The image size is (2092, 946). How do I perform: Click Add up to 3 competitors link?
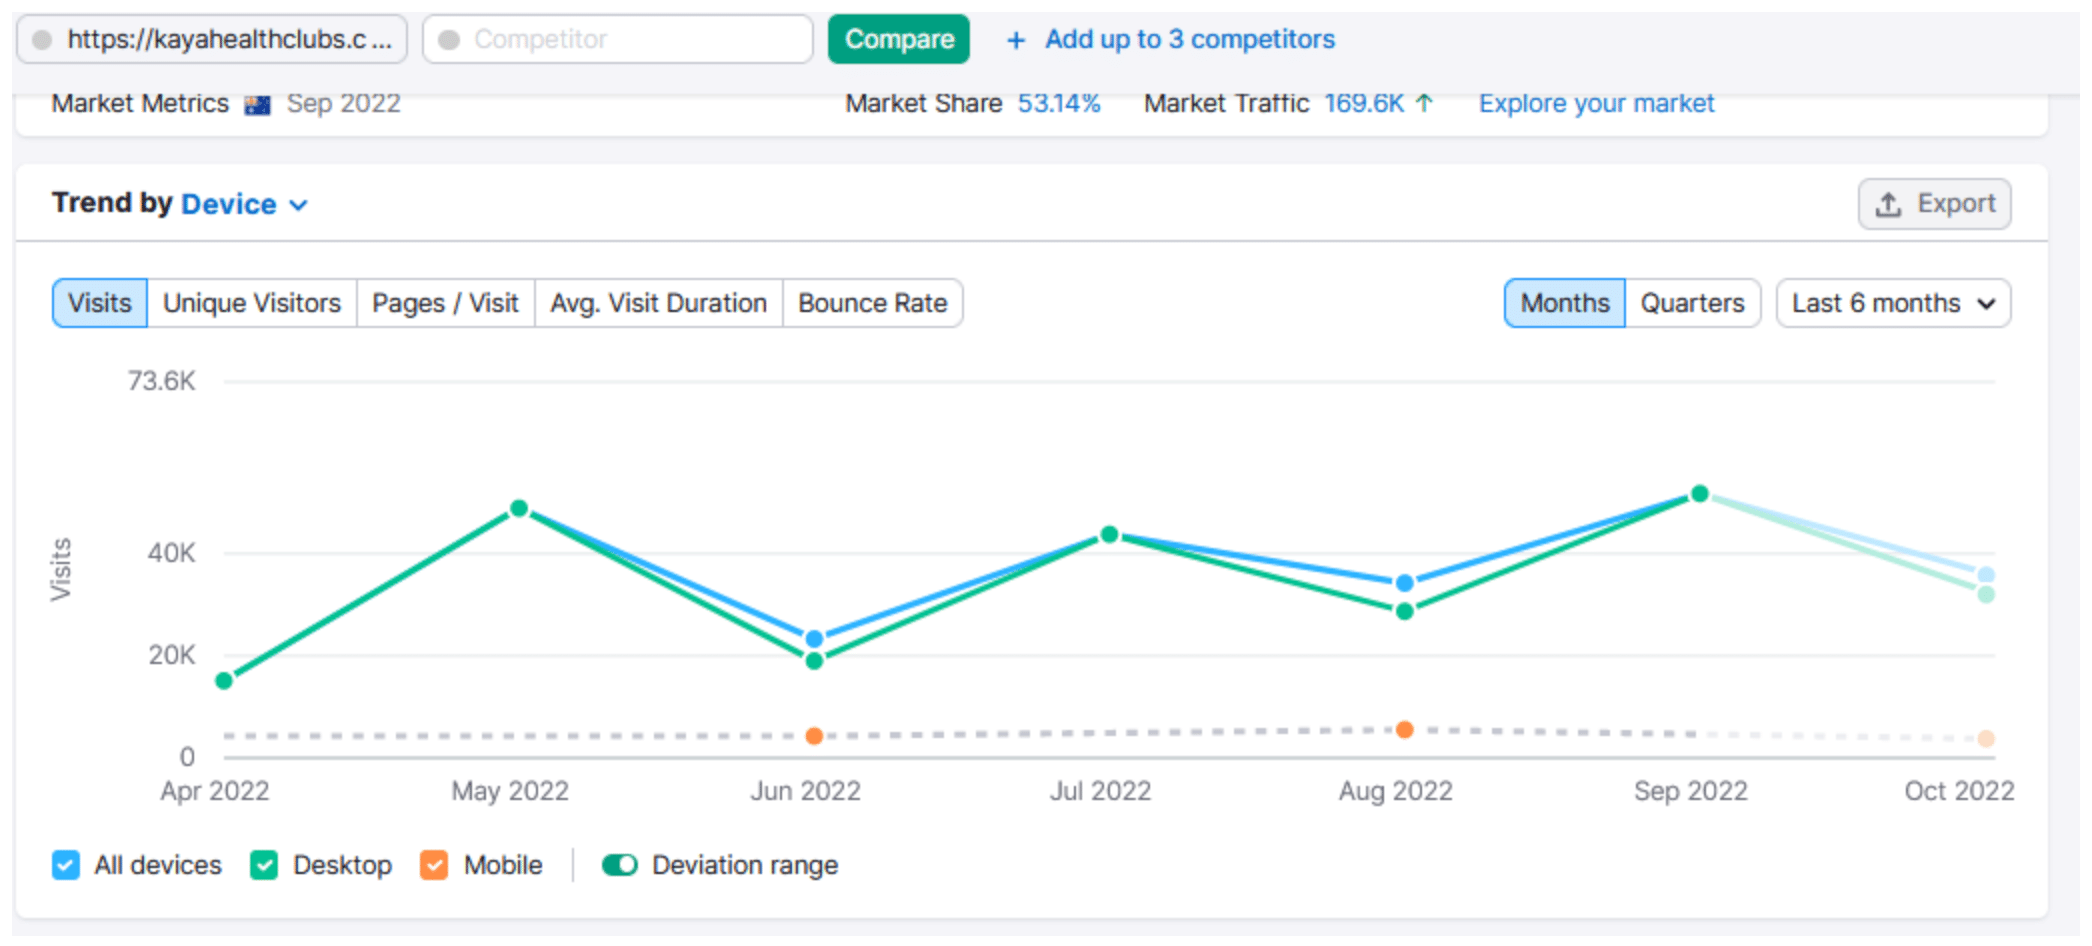point(1190,39)
